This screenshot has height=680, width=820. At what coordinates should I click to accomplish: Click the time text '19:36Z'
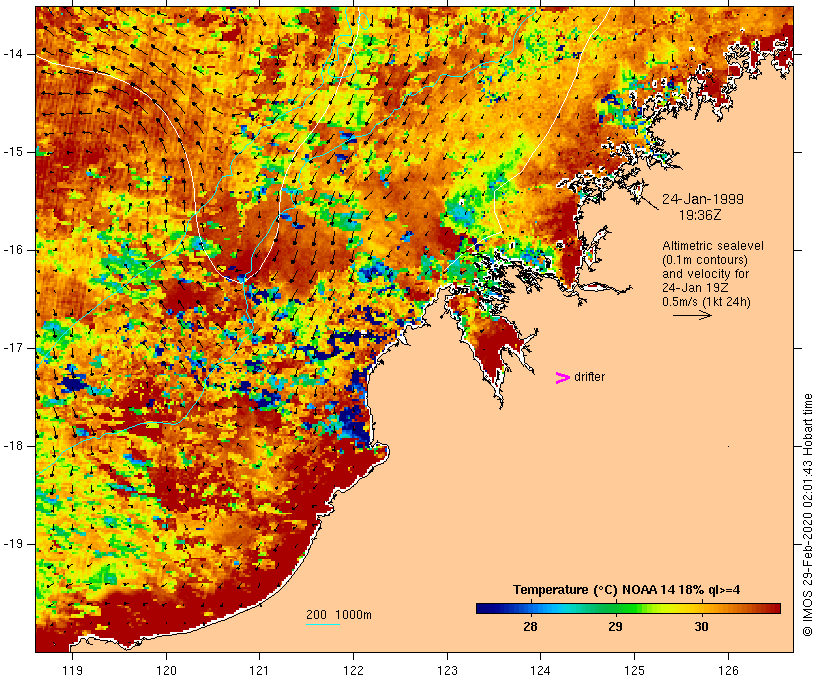click(x=700, y=215)
